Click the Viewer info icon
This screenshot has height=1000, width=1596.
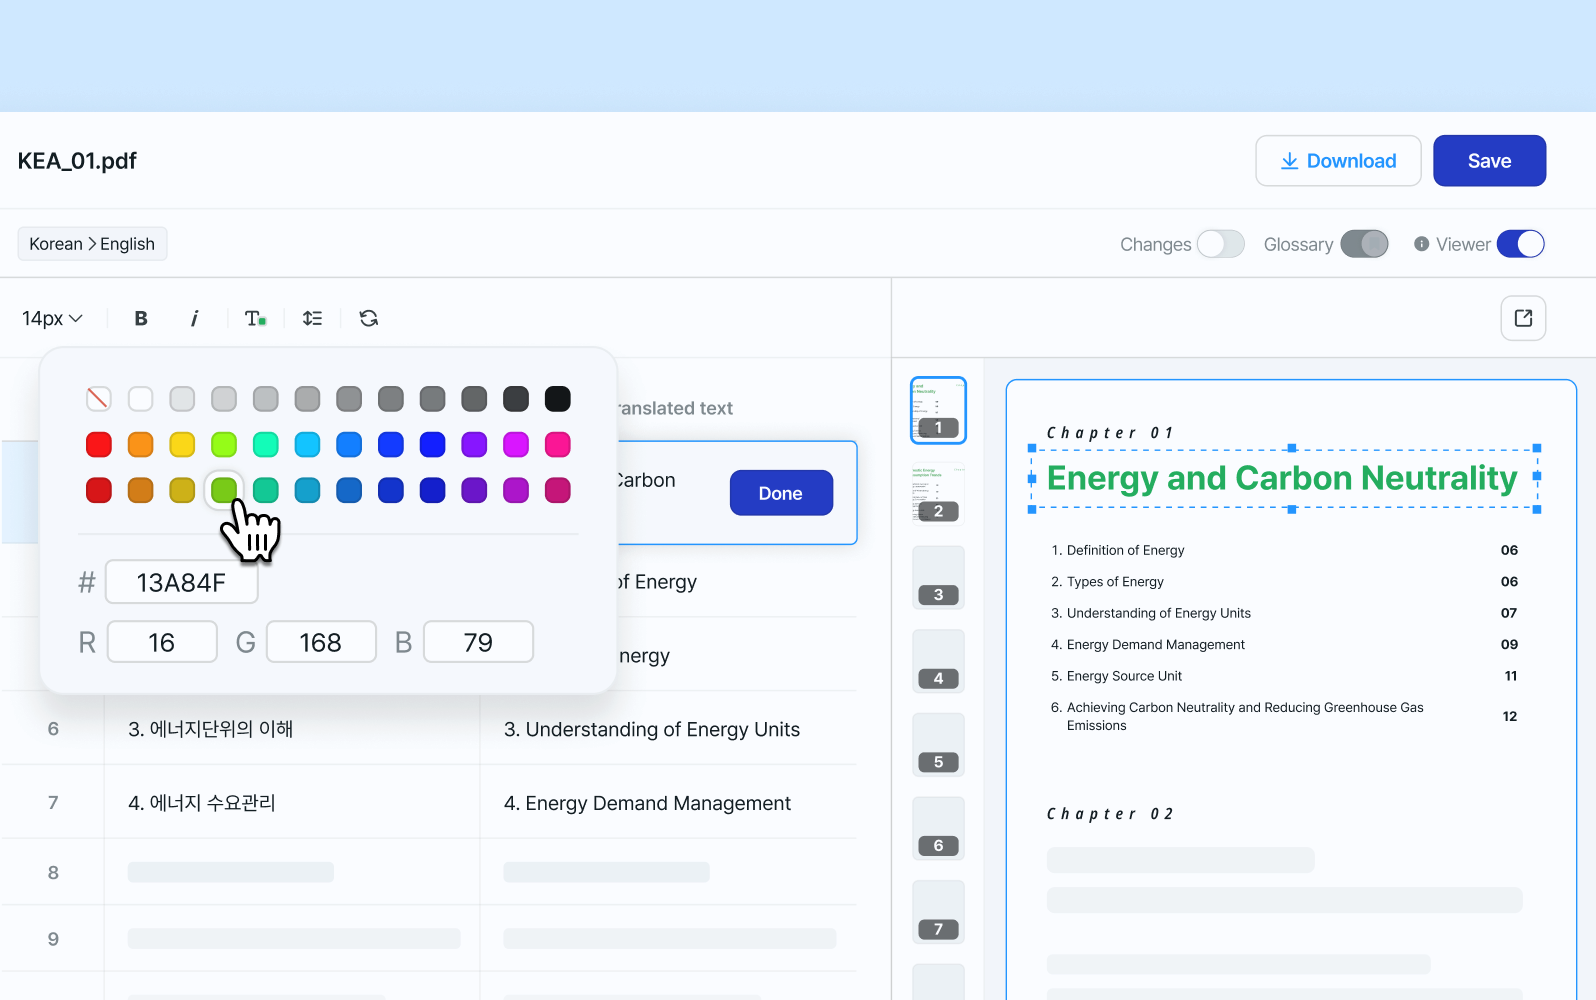click(x=1421, y=244)
